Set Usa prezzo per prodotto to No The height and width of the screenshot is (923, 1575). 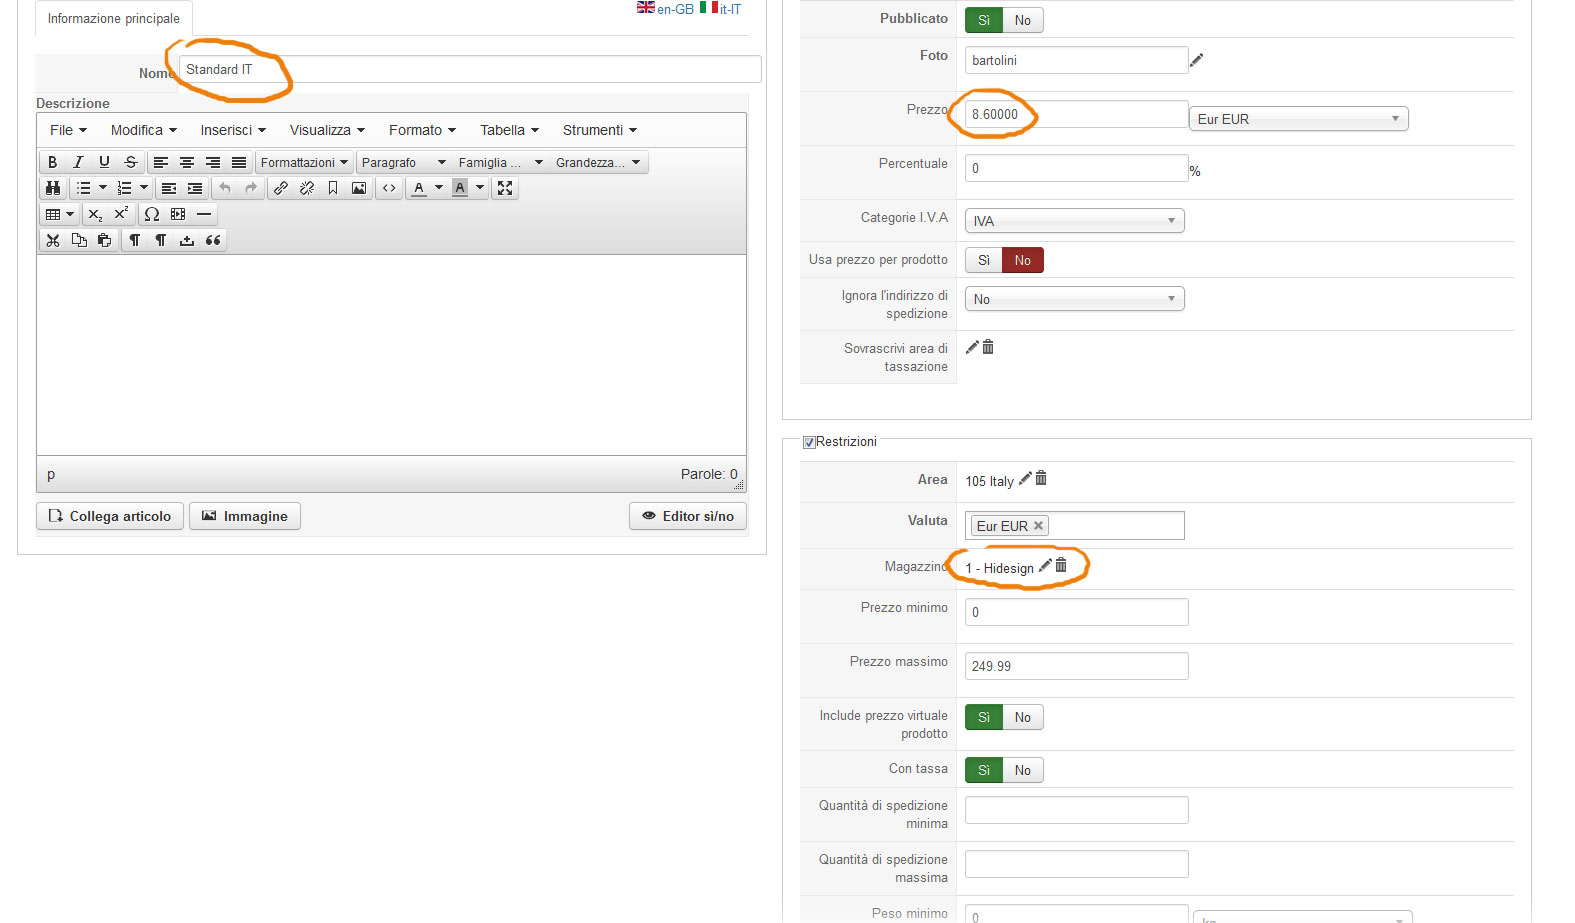pyautogui.click(x=1023, y=260)
